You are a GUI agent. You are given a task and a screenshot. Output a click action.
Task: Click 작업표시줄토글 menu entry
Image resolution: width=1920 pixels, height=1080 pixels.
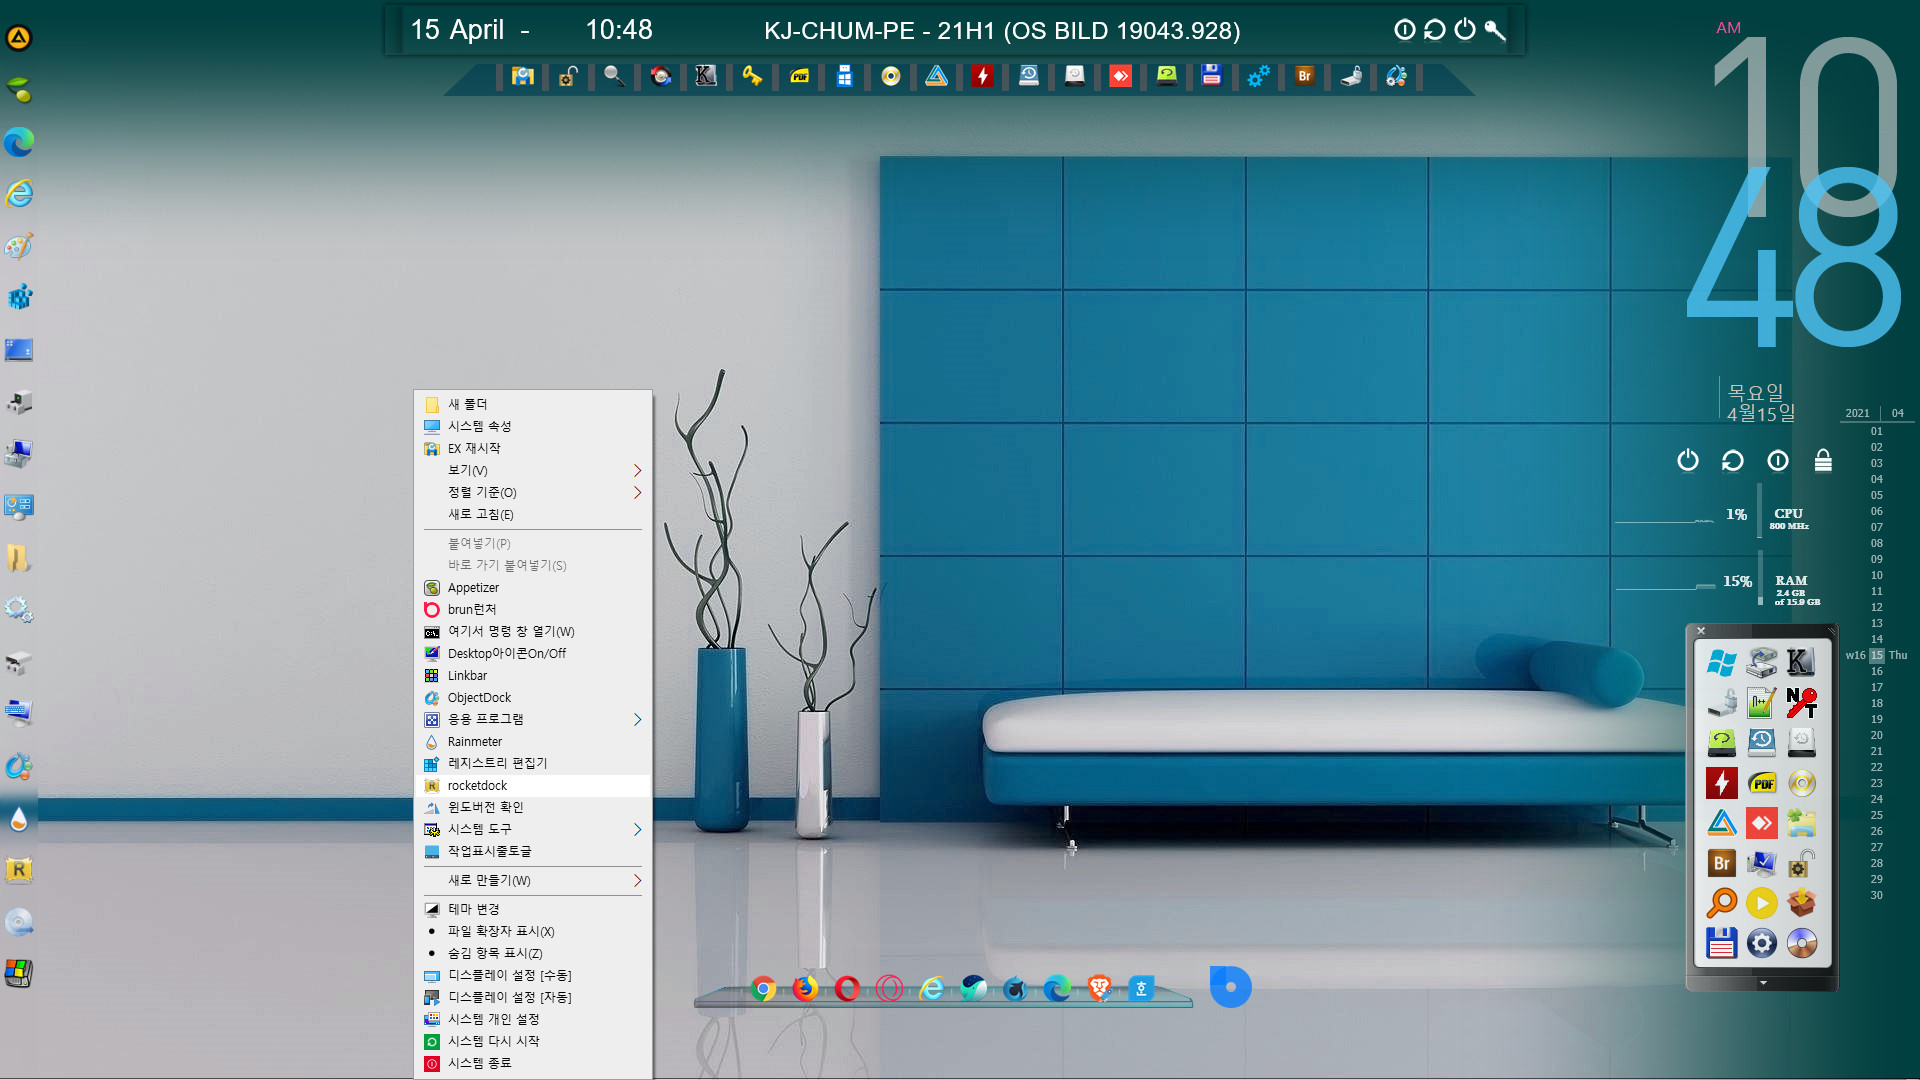pyautogui.click(x=532, y=851)
